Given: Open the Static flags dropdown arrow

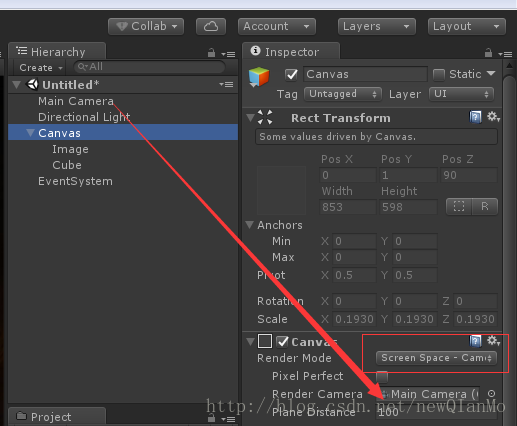Looking at the screenshot, I should coord(491,73).
